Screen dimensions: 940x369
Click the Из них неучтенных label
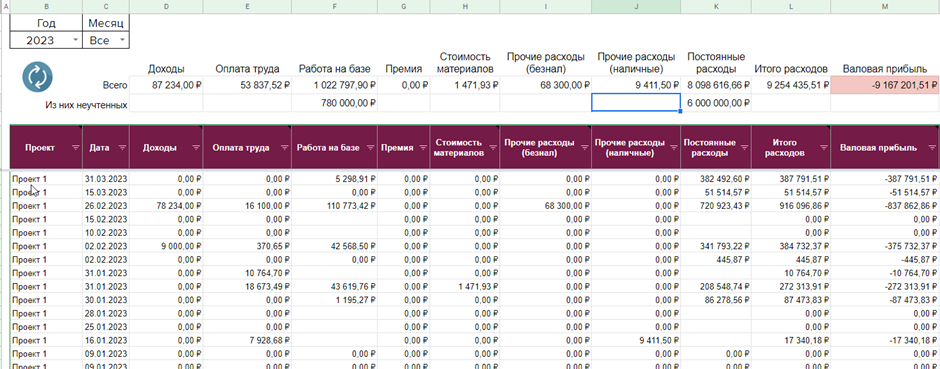coord(86,104)
